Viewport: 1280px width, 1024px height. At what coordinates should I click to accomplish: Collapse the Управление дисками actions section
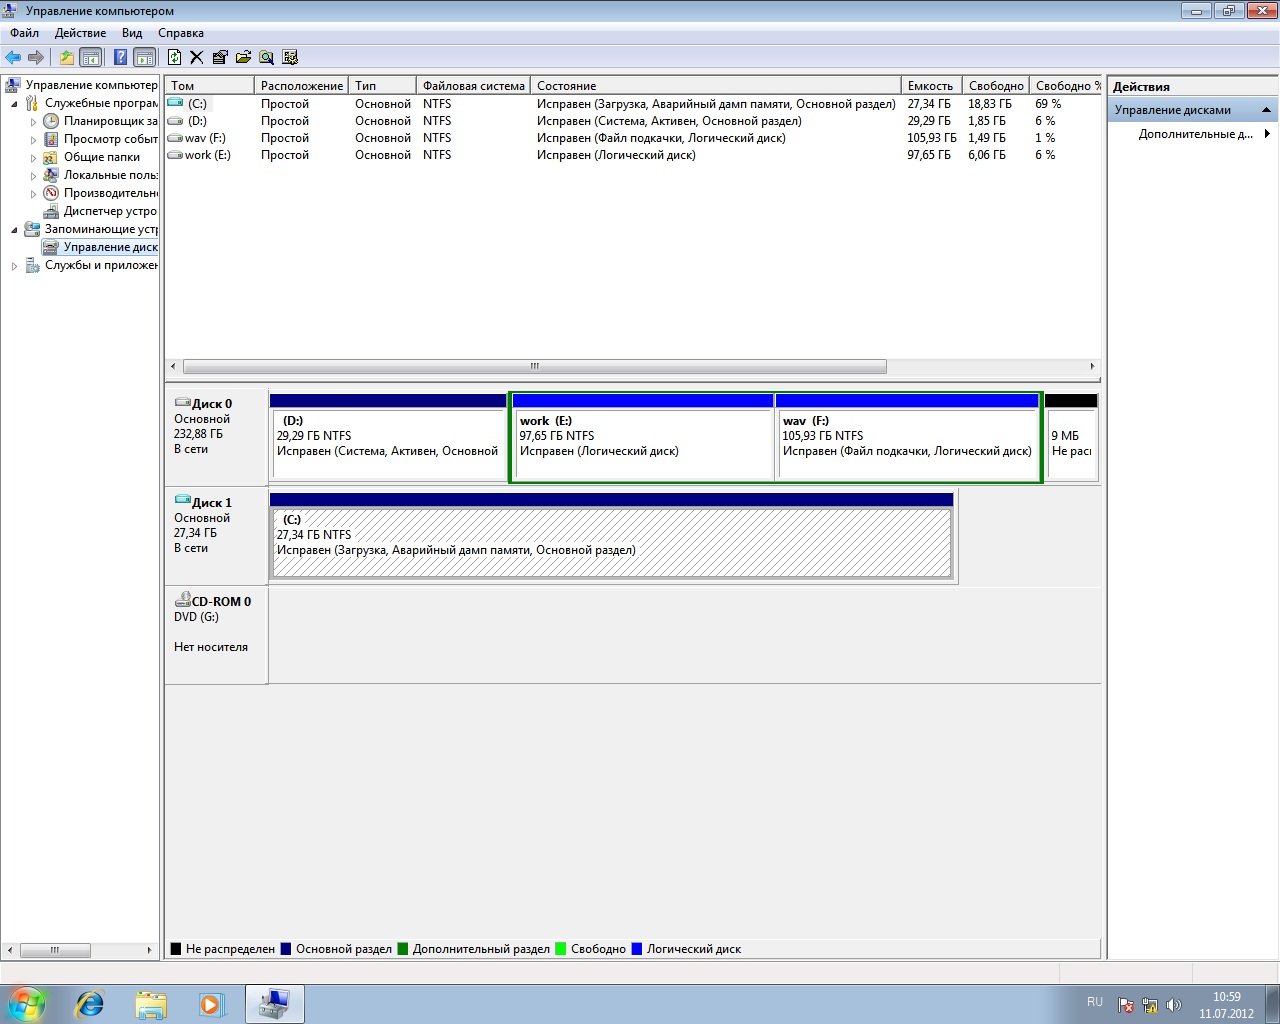tap(1267, 110)
